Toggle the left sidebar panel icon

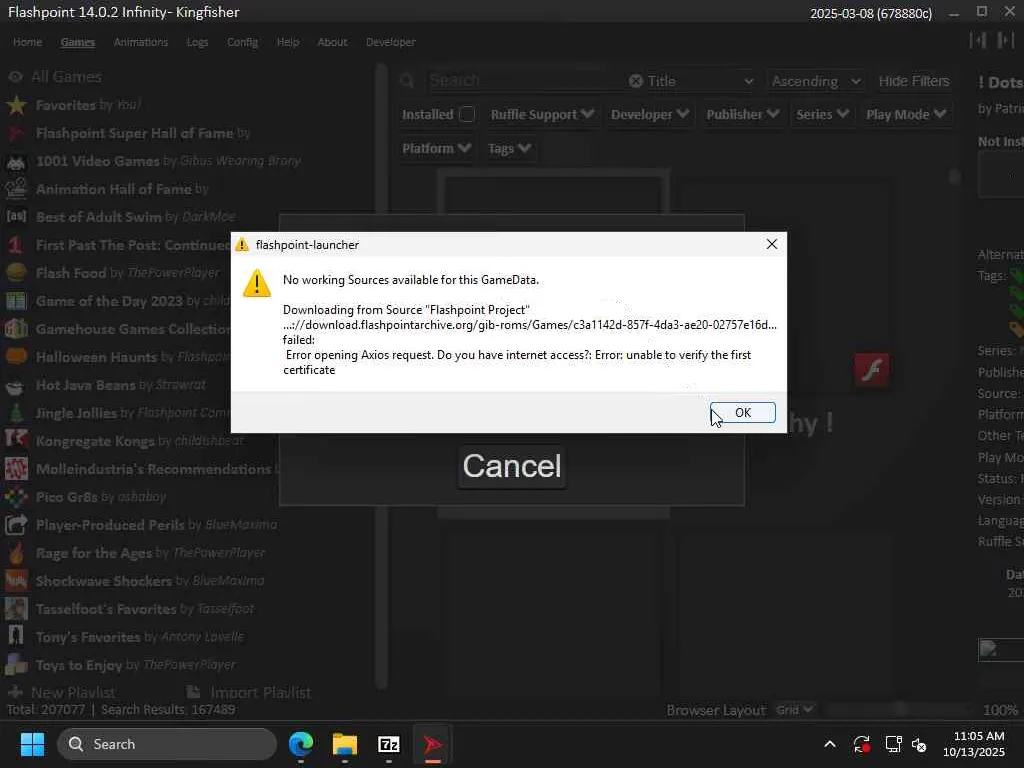tap(978, 40)
